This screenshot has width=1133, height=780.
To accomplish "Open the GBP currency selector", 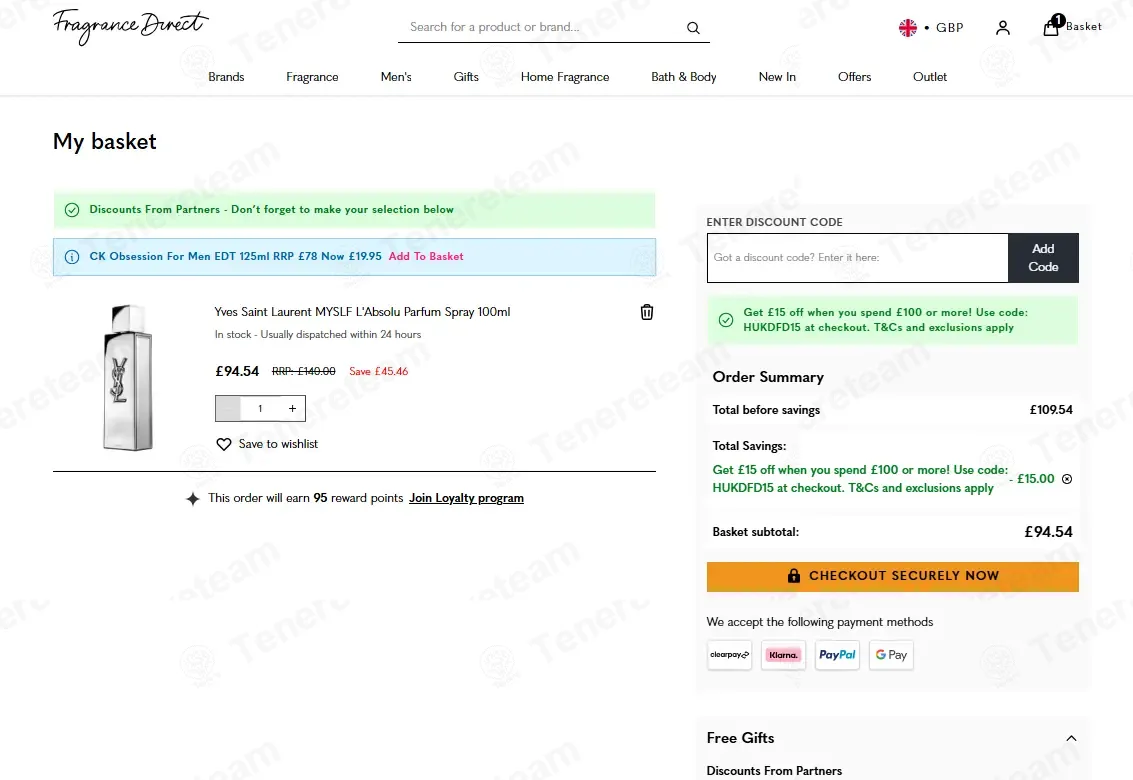I will pyautogui.click(x=931, y=27).
